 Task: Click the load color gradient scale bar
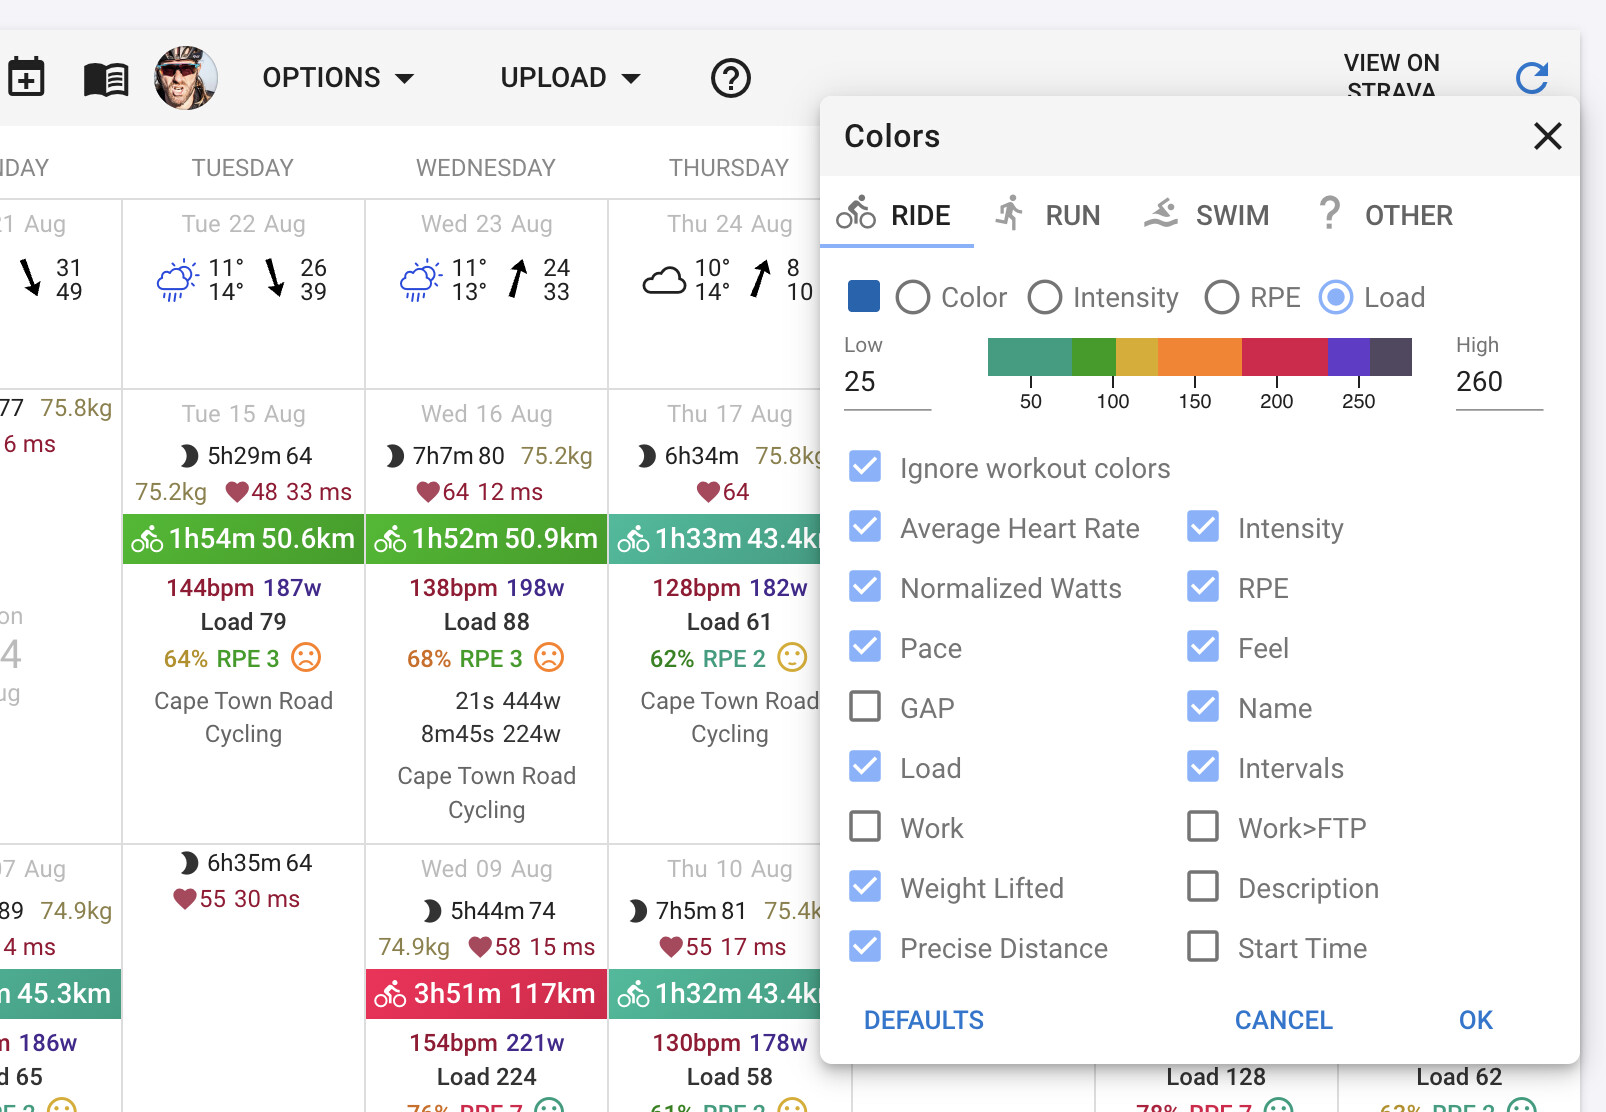(x=1200, y=357)
